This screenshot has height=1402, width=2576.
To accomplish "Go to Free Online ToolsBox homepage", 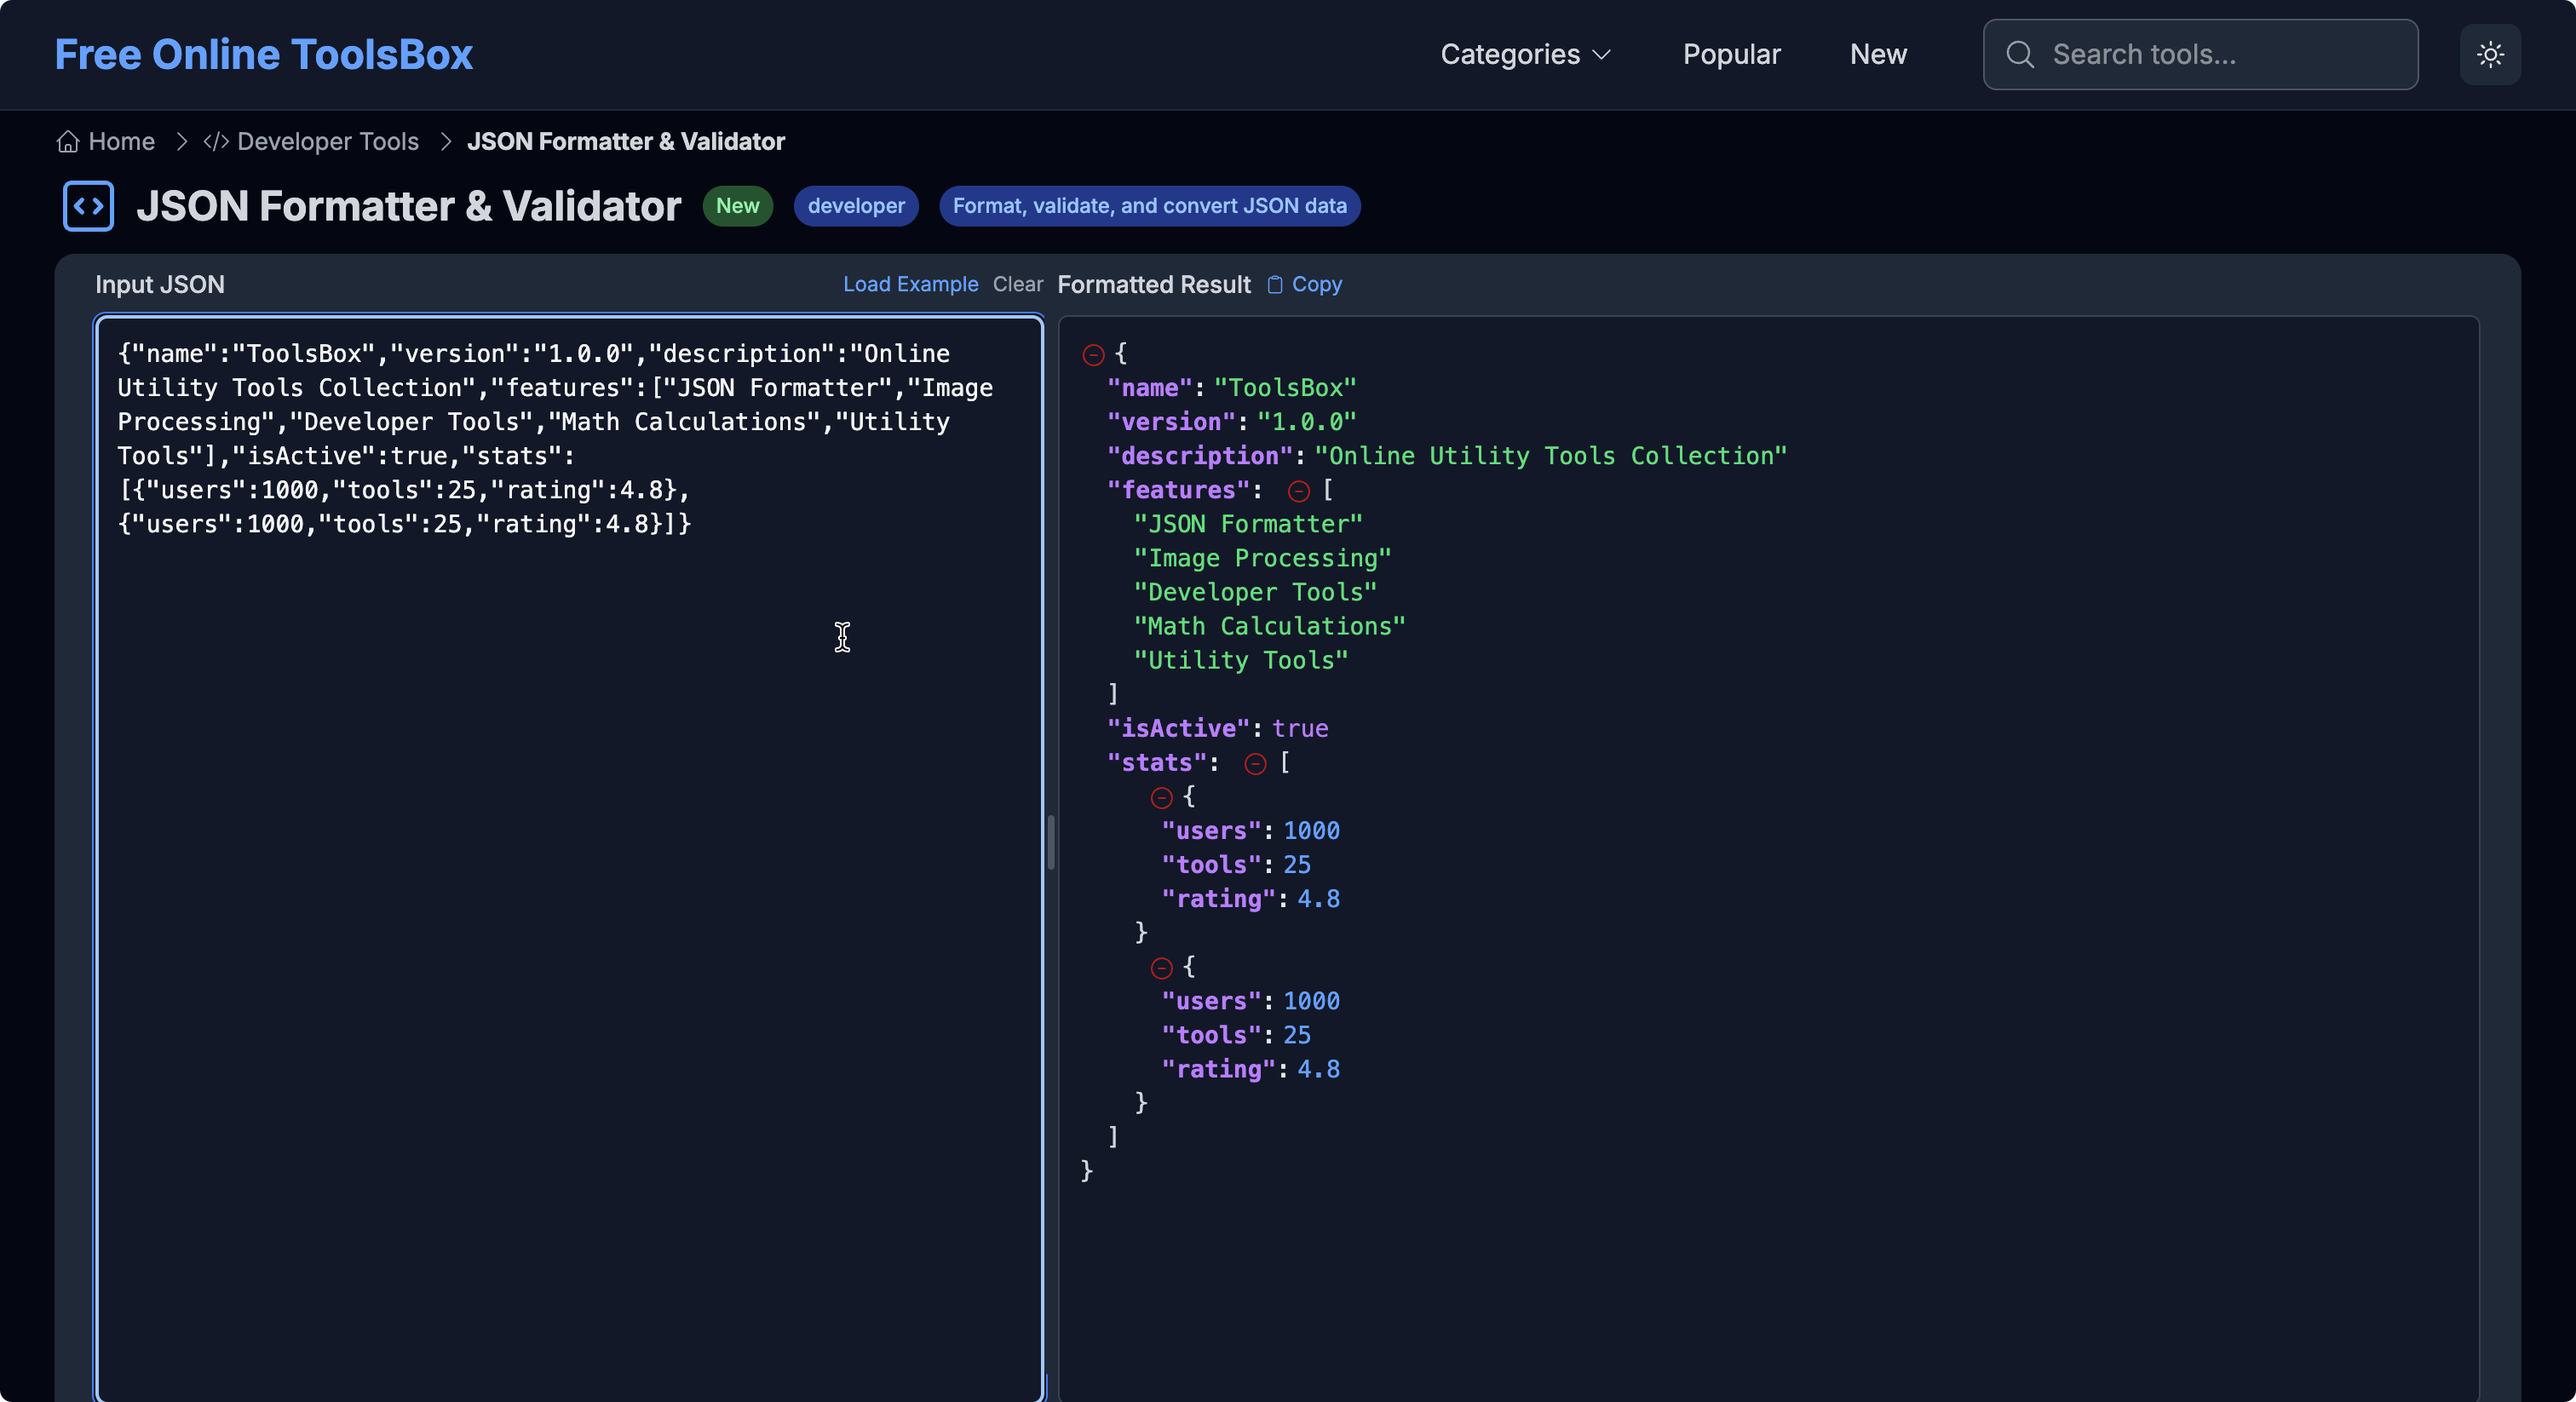I will click(263, 54).
